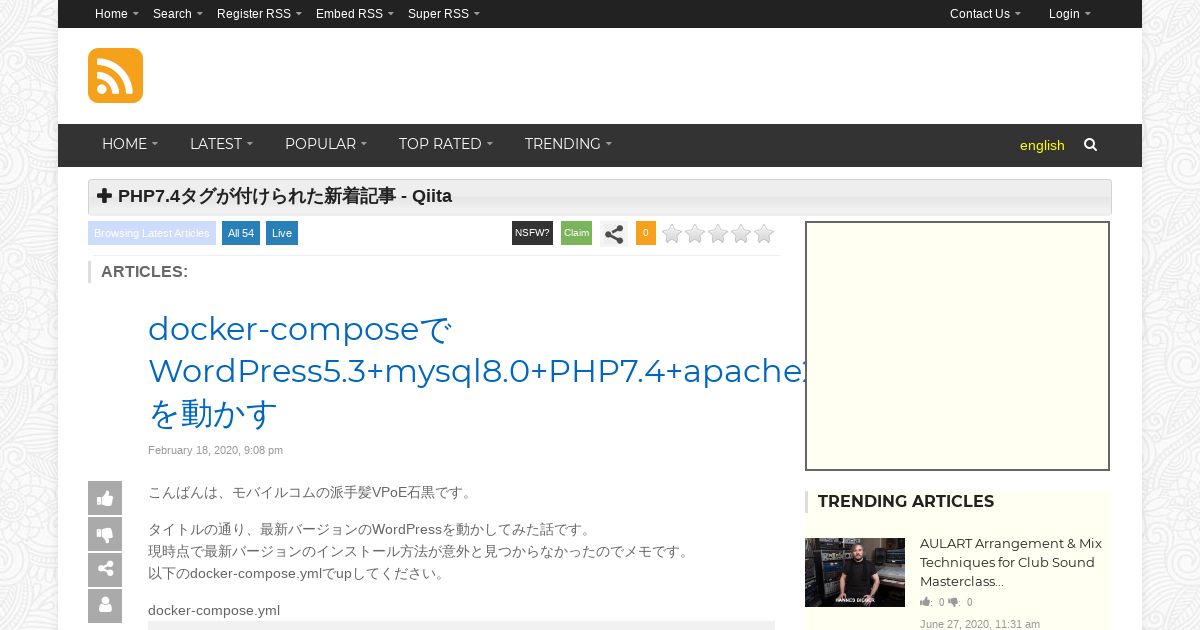Toggle the NSFW? flag button
Screen dimensions: 1200x630
point(532,233)
